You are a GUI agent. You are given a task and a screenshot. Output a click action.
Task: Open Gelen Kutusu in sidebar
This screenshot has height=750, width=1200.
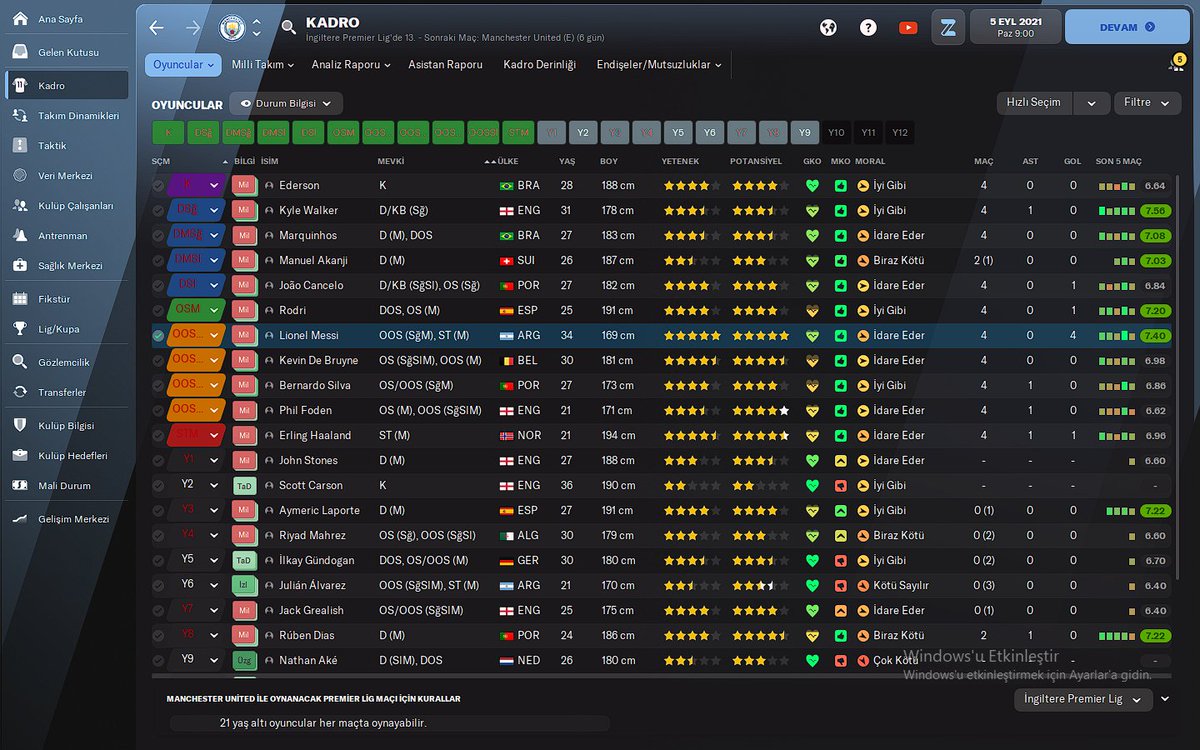67,52
